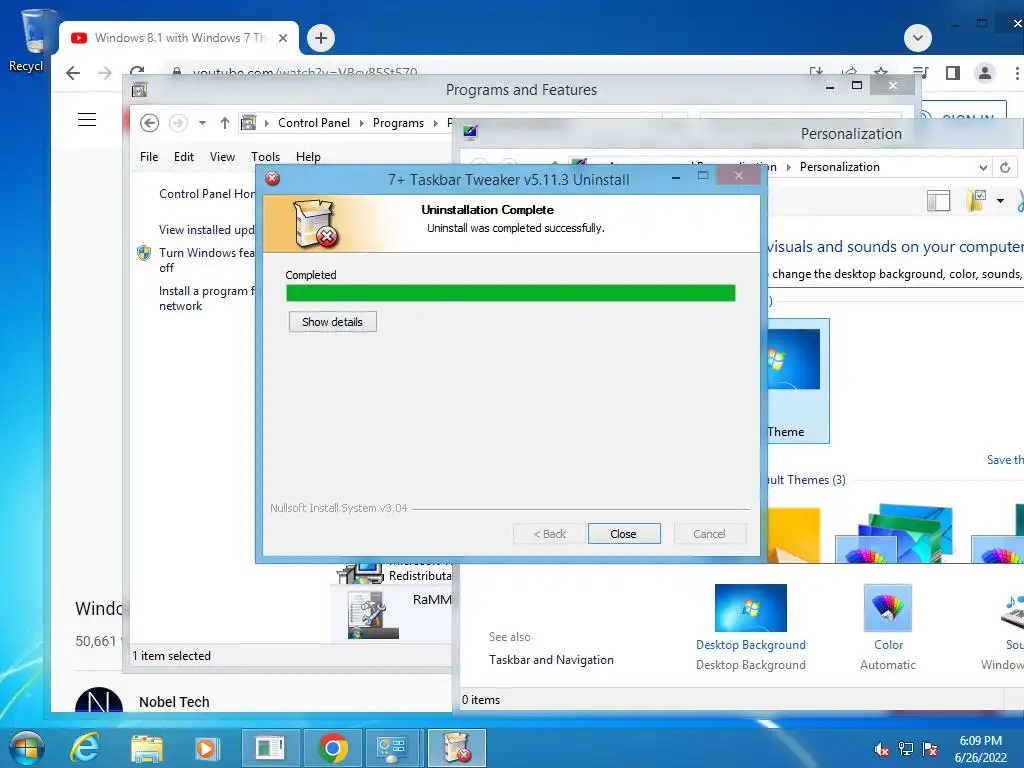This screenshot has height=768, width=1024.
Task: Open Nobel Tech channel name
Action: (174, 702)
